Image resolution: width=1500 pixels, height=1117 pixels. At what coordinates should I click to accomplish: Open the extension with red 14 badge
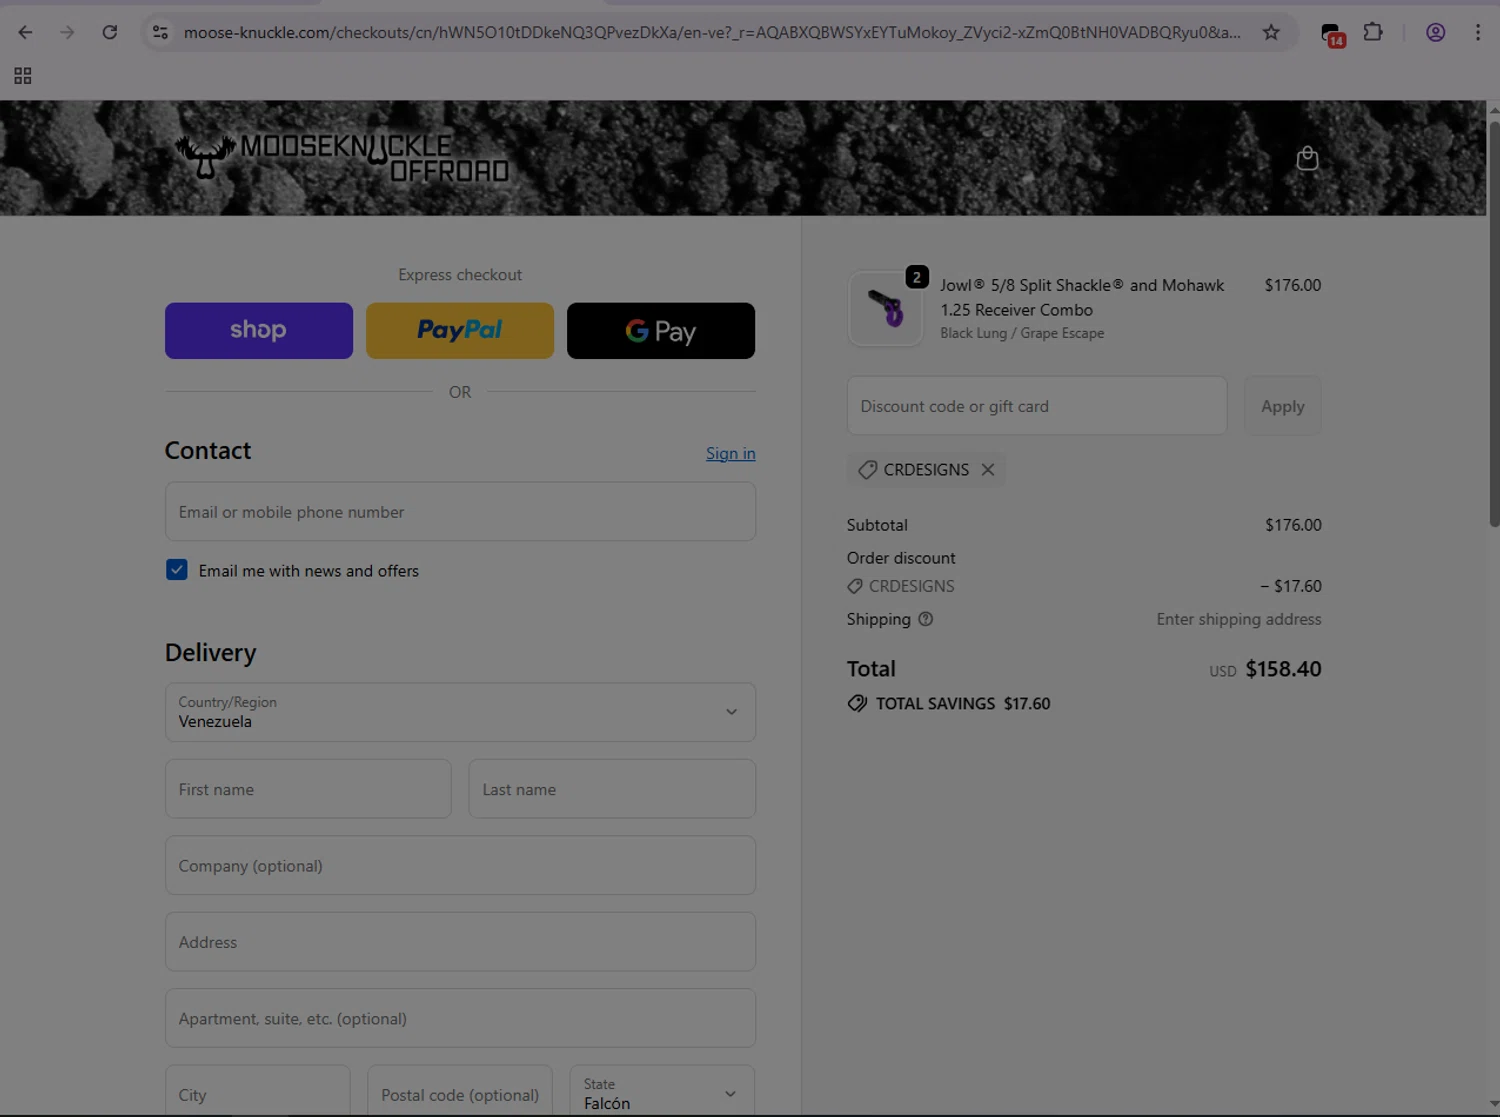(x=1331, y=34)
